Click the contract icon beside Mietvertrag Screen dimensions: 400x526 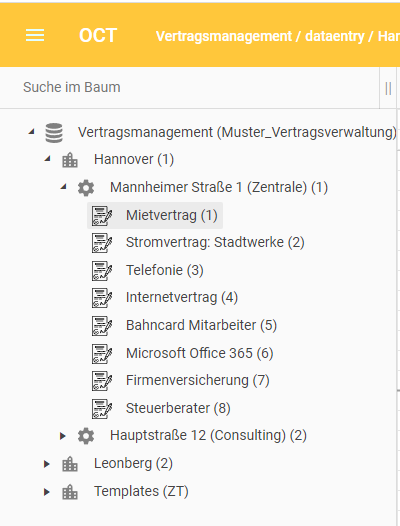pyautogui.click(x=102, y=216)
